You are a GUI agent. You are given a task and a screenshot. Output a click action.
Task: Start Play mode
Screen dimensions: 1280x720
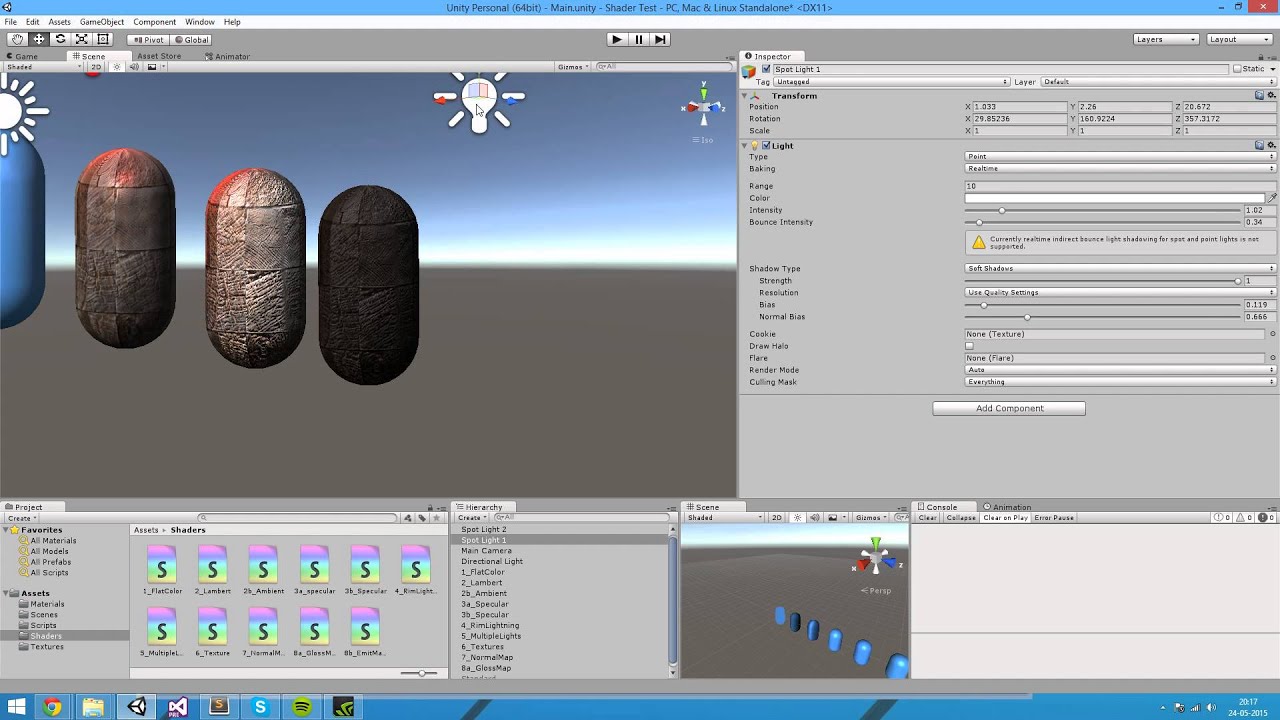point(617,39)
